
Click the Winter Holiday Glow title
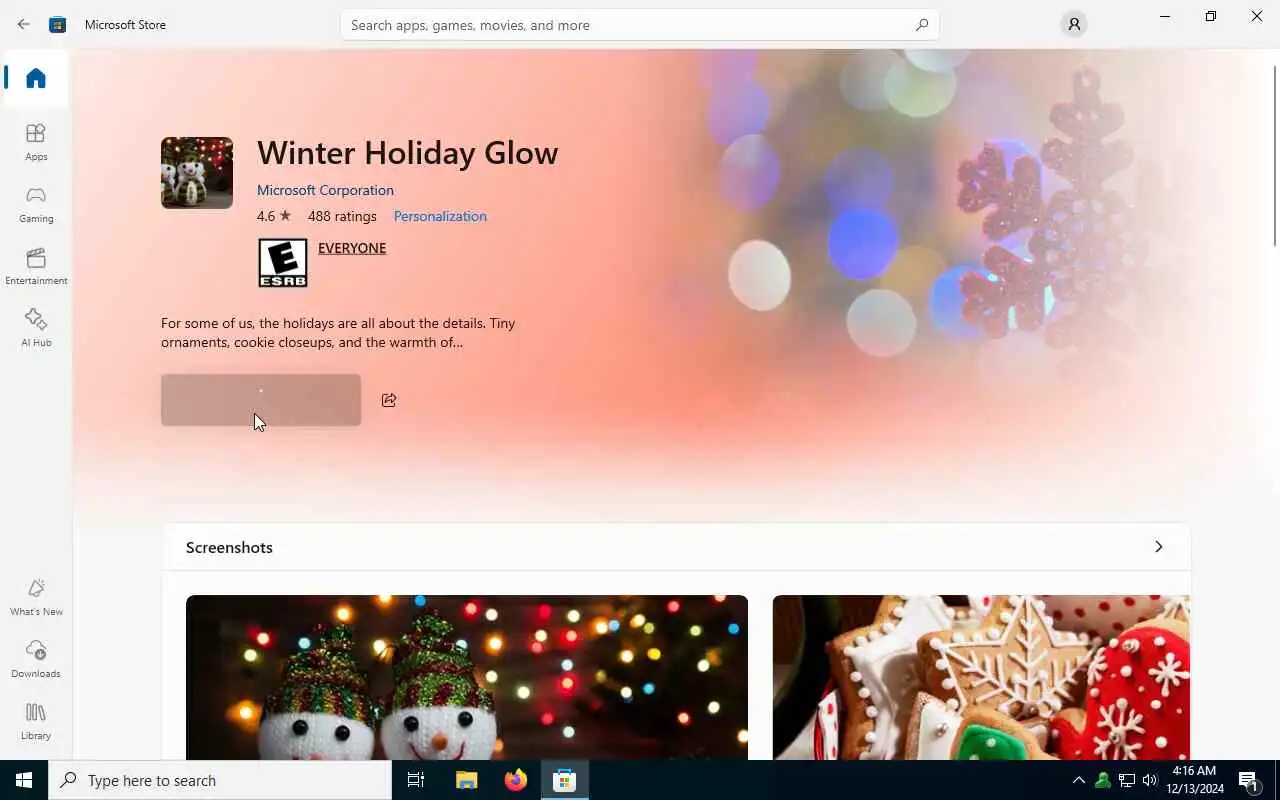[407, 153]
